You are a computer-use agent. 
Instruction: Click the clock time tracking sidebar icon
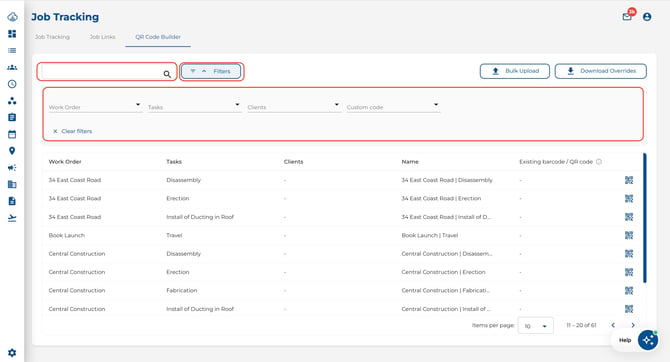(12, 84)
